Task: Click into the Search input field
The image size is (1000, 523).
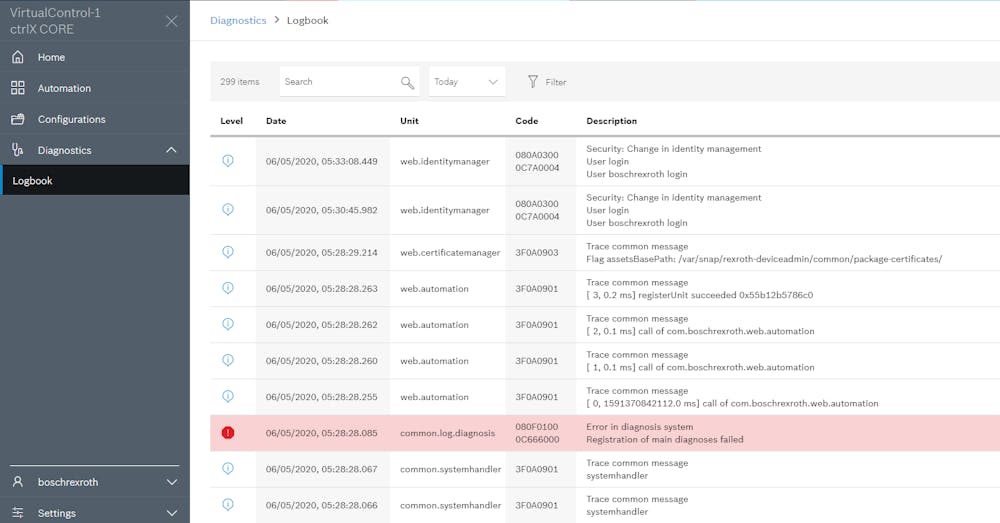Action: pos(338,82)
